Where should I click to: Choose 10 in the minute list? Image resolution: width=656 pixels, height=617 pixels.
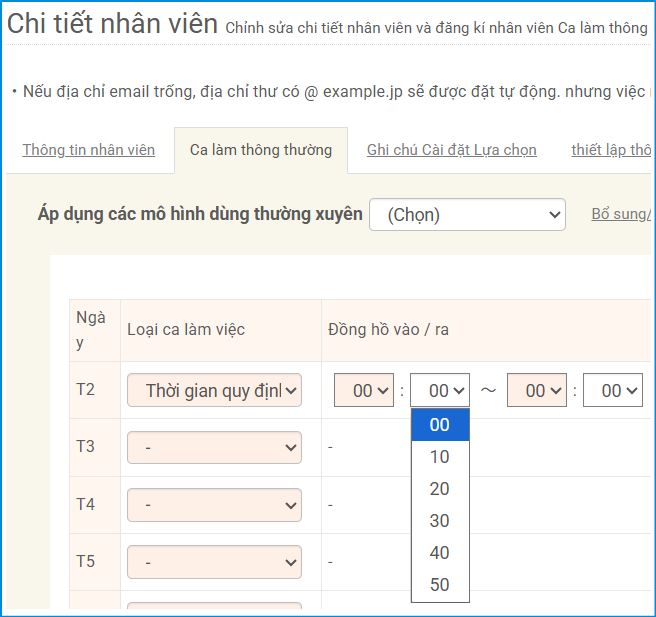(x=440, y=457)
